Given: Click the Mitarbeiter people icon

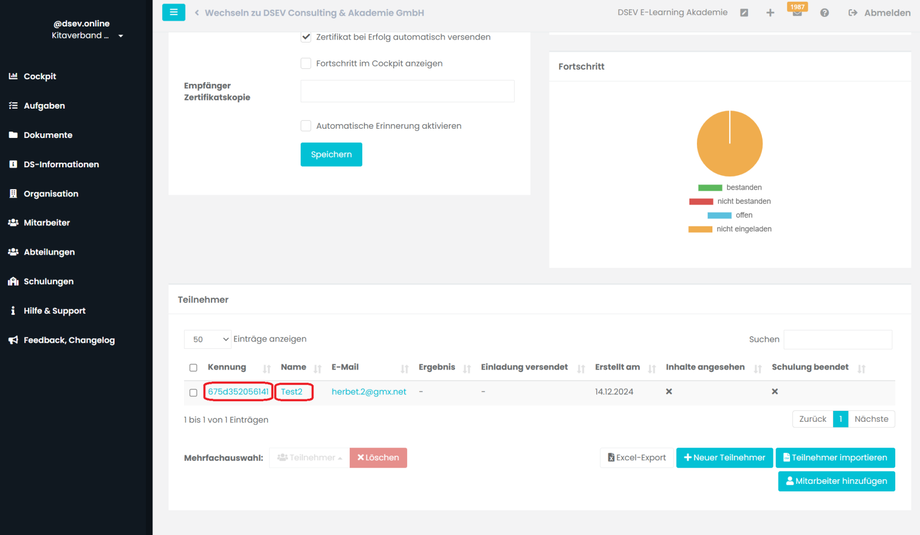Looking at the screenshot, I should (13, 223).
